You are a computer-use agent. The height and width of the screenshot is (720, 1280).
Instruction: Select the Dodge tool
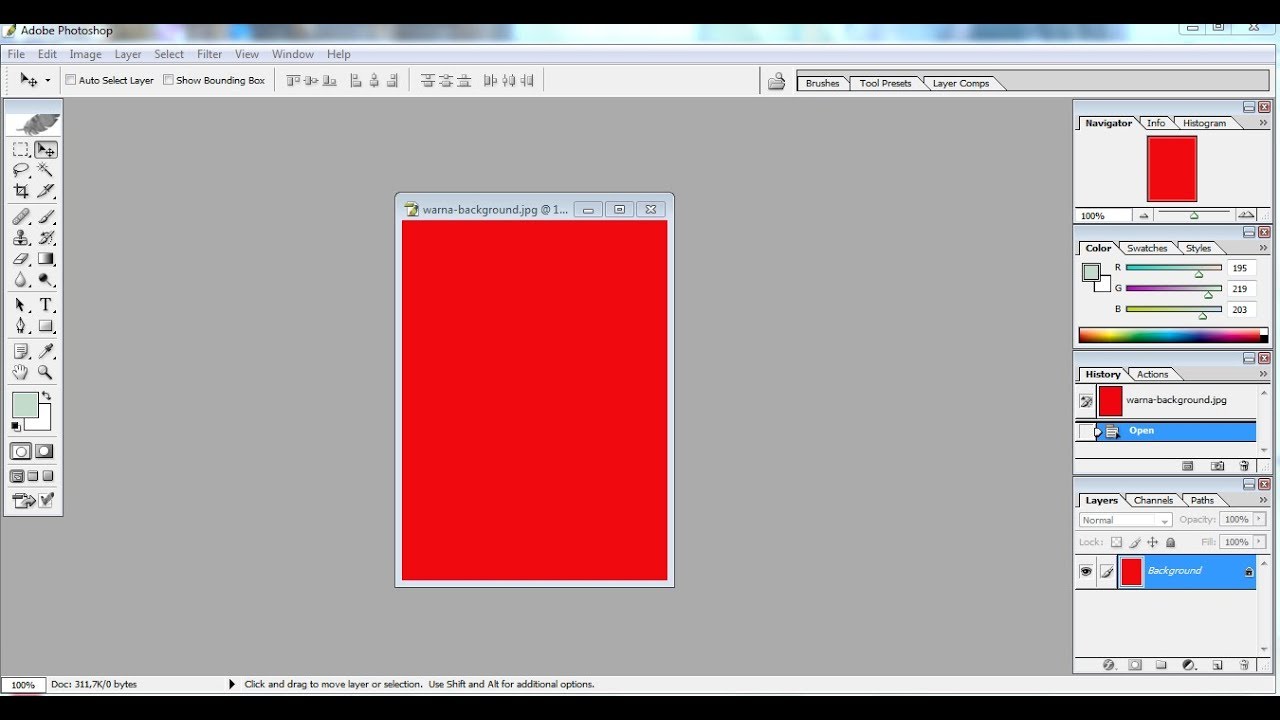(46, 280)
